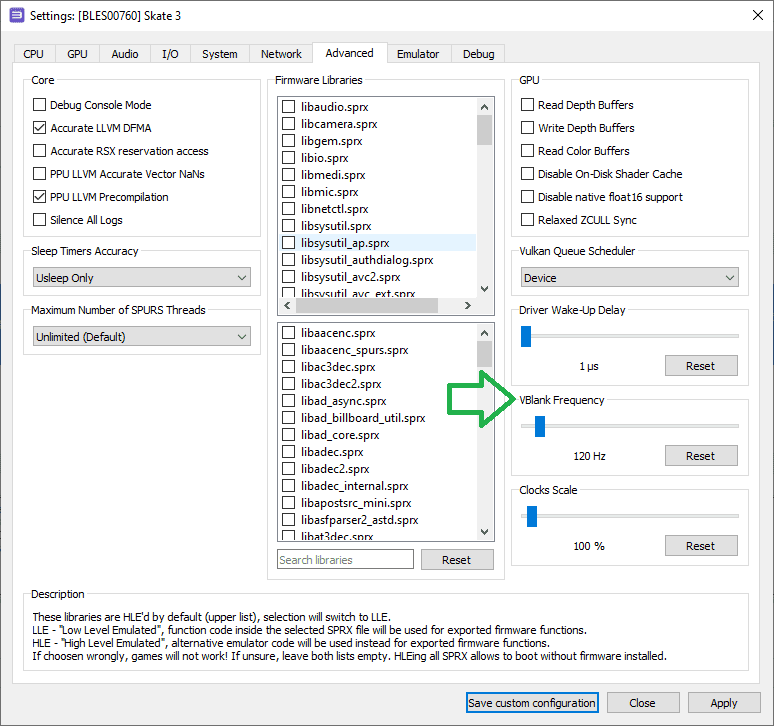The image size is (774, 726).
Task: Tick libadec.sprx
Action: pyautogui.click(x=288, y=452)
